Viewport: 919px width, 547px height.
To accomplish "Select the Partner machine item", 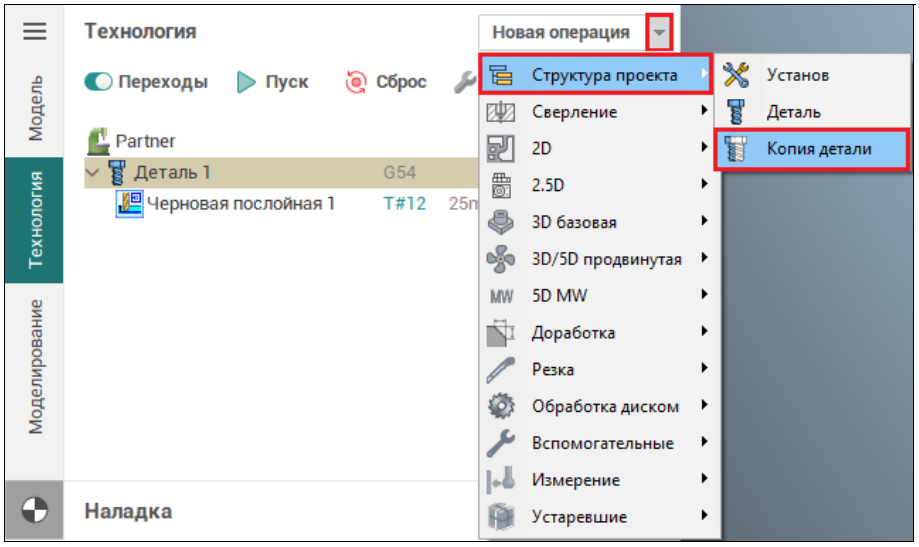I will pyautogui.click(x=145, y=141).
